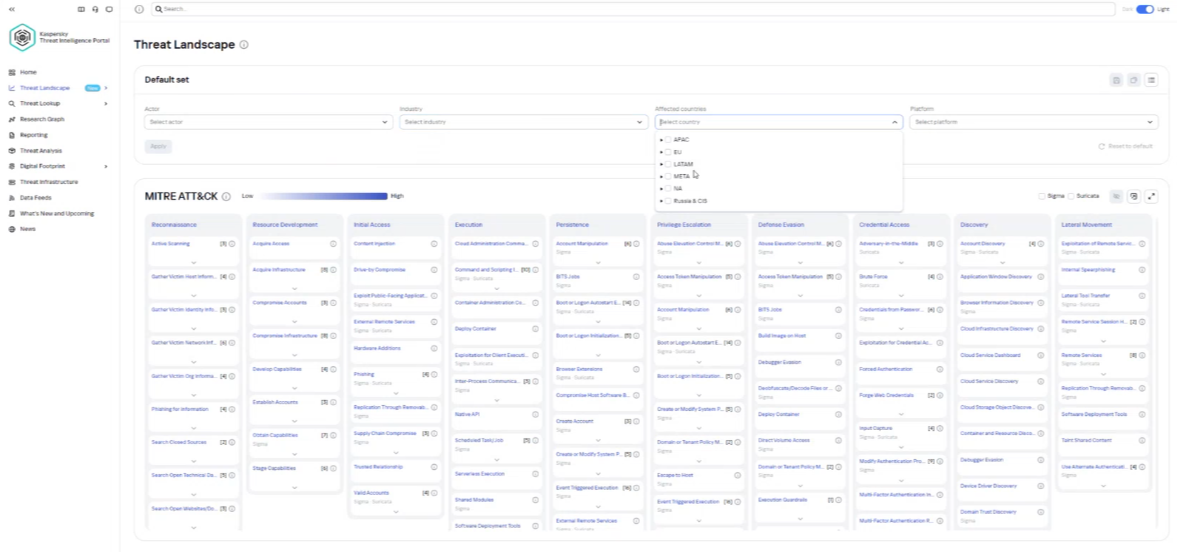Check the NA region checkbox

click(x=668, y=189)
